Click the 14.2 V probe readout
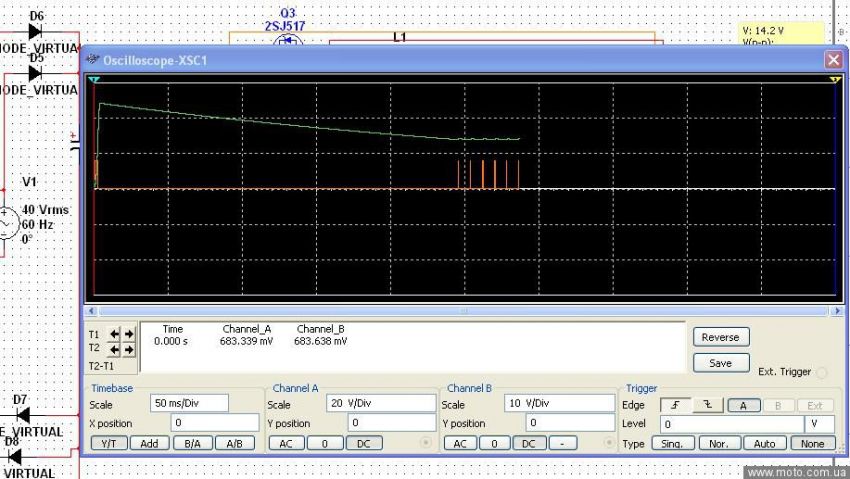This screenshot has width=850, height=479. coord(763,31)
